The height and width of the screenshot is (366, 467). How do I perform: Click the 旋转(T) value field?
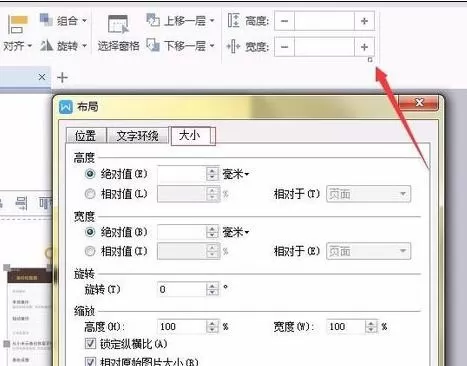pos(182,289)
